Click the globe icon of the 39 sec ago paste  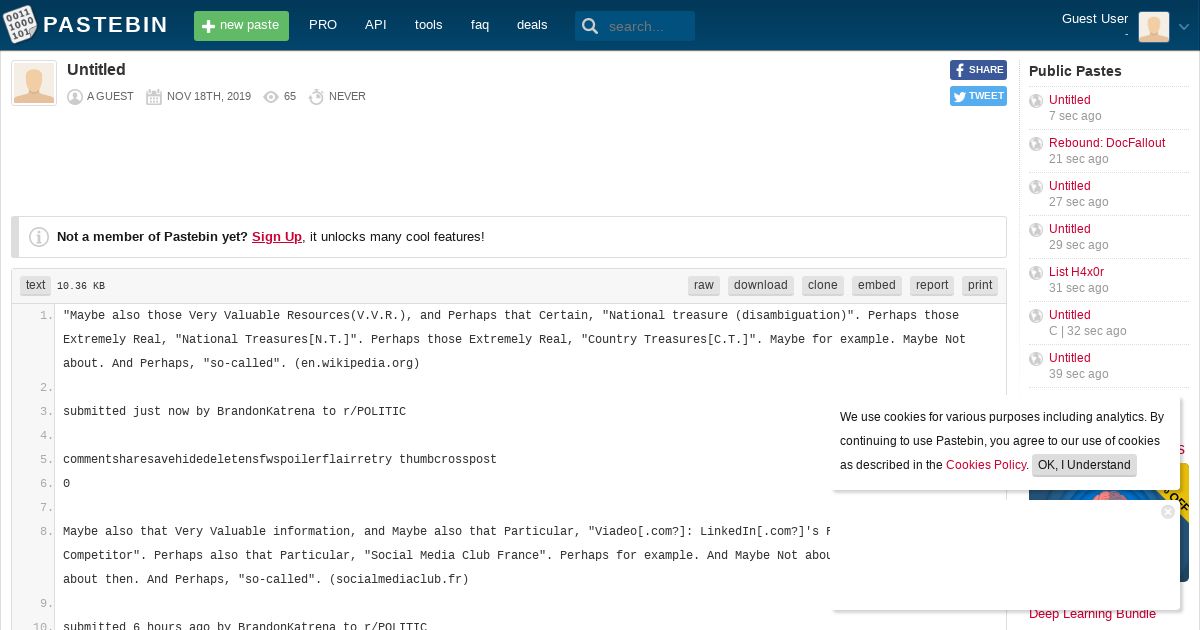point(1036,359)
